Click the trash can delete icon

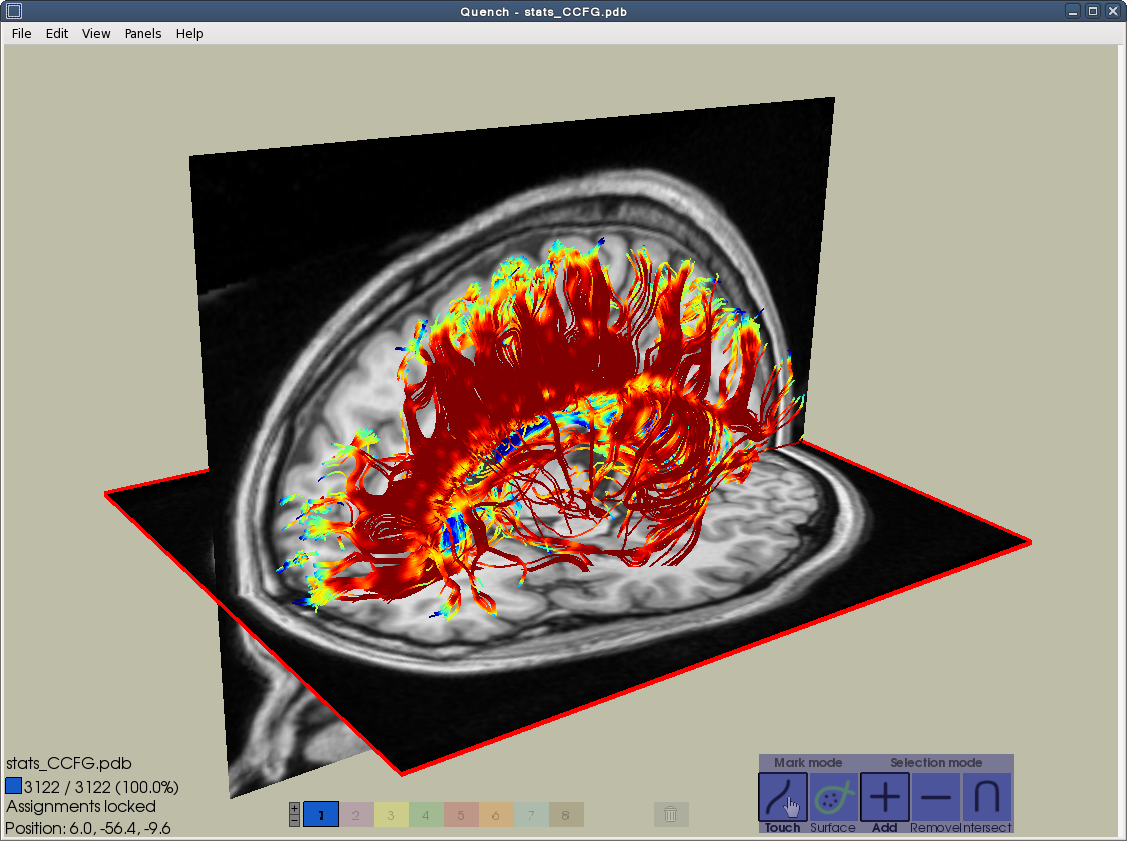coord(671,814)
